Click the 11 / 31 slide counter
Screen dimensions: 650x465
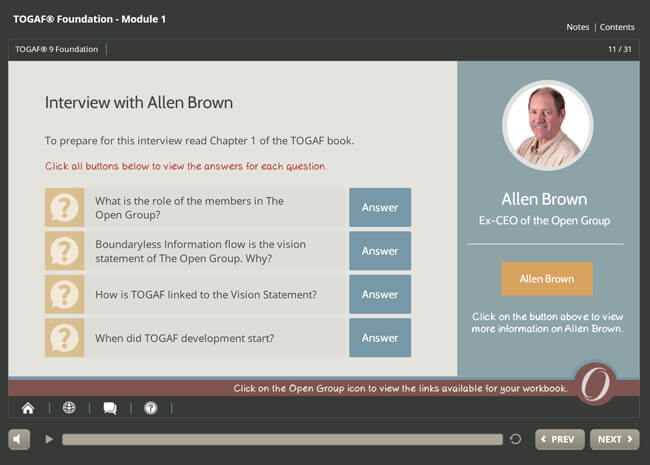click(x=620, y=49)
